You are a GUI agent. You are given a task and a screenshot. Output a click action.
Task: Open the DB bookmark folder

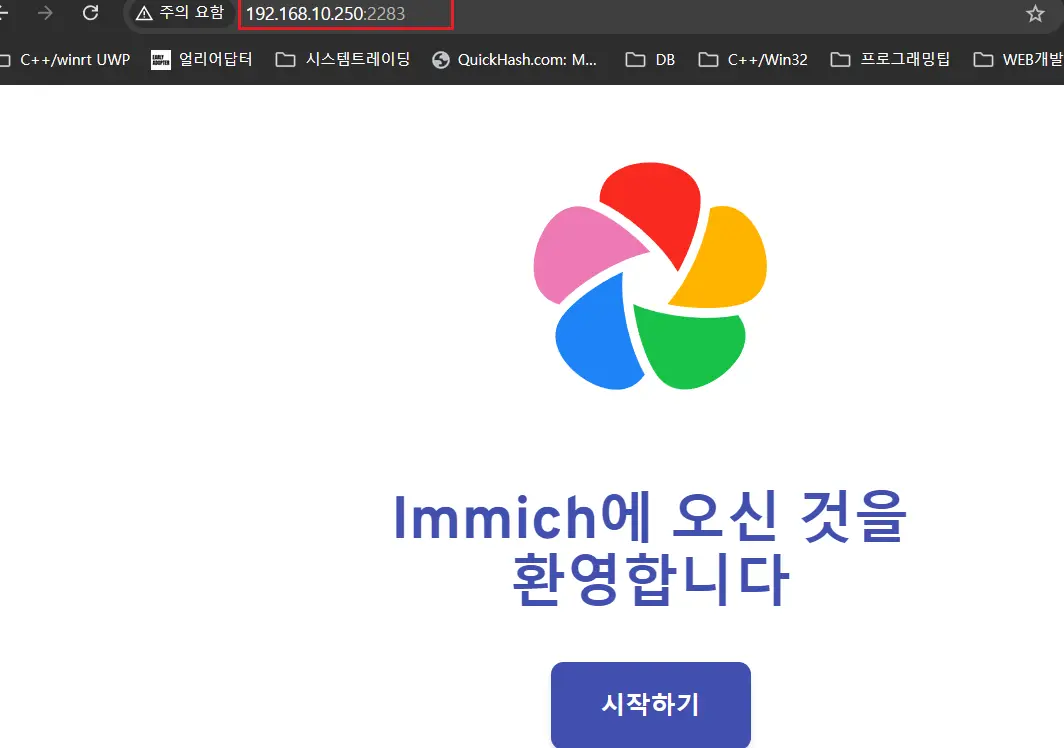651,60
